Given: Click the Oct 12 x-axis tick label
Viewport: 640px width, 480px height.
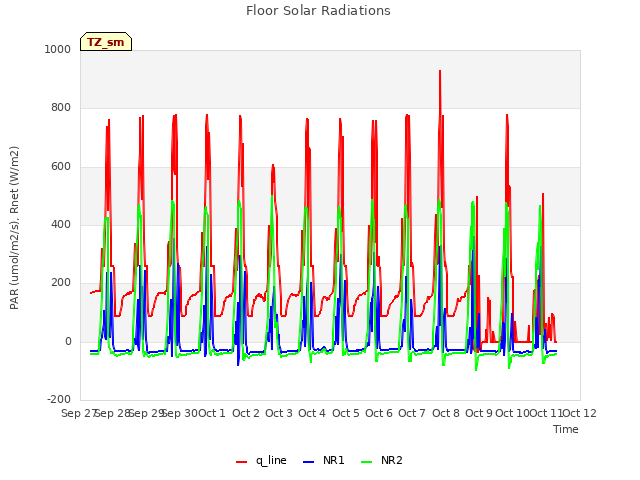Looking at the screenshot, I should point(579,413).
